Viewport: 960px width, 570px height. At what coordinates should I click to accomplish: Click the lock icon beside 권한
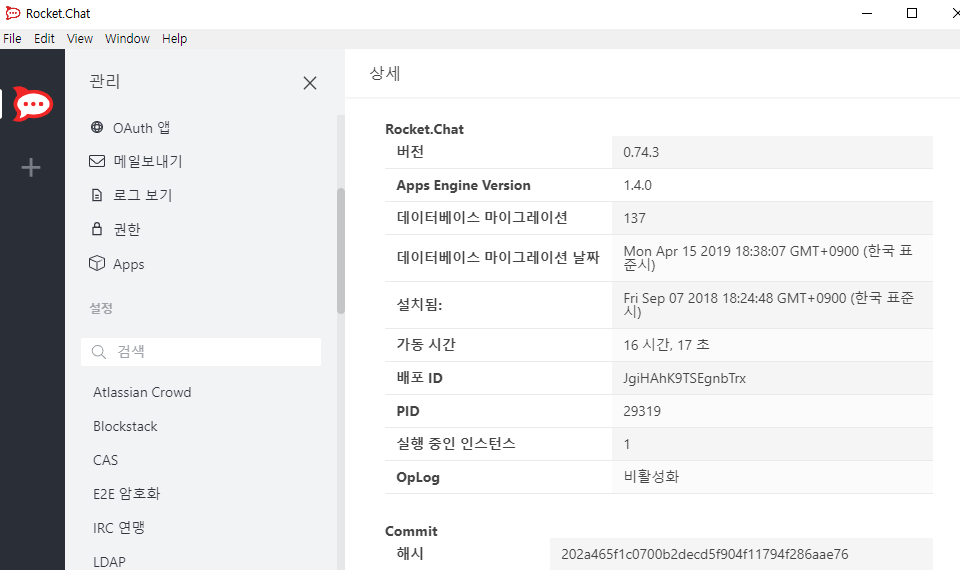pyautogui.click(x=97, y=229)
